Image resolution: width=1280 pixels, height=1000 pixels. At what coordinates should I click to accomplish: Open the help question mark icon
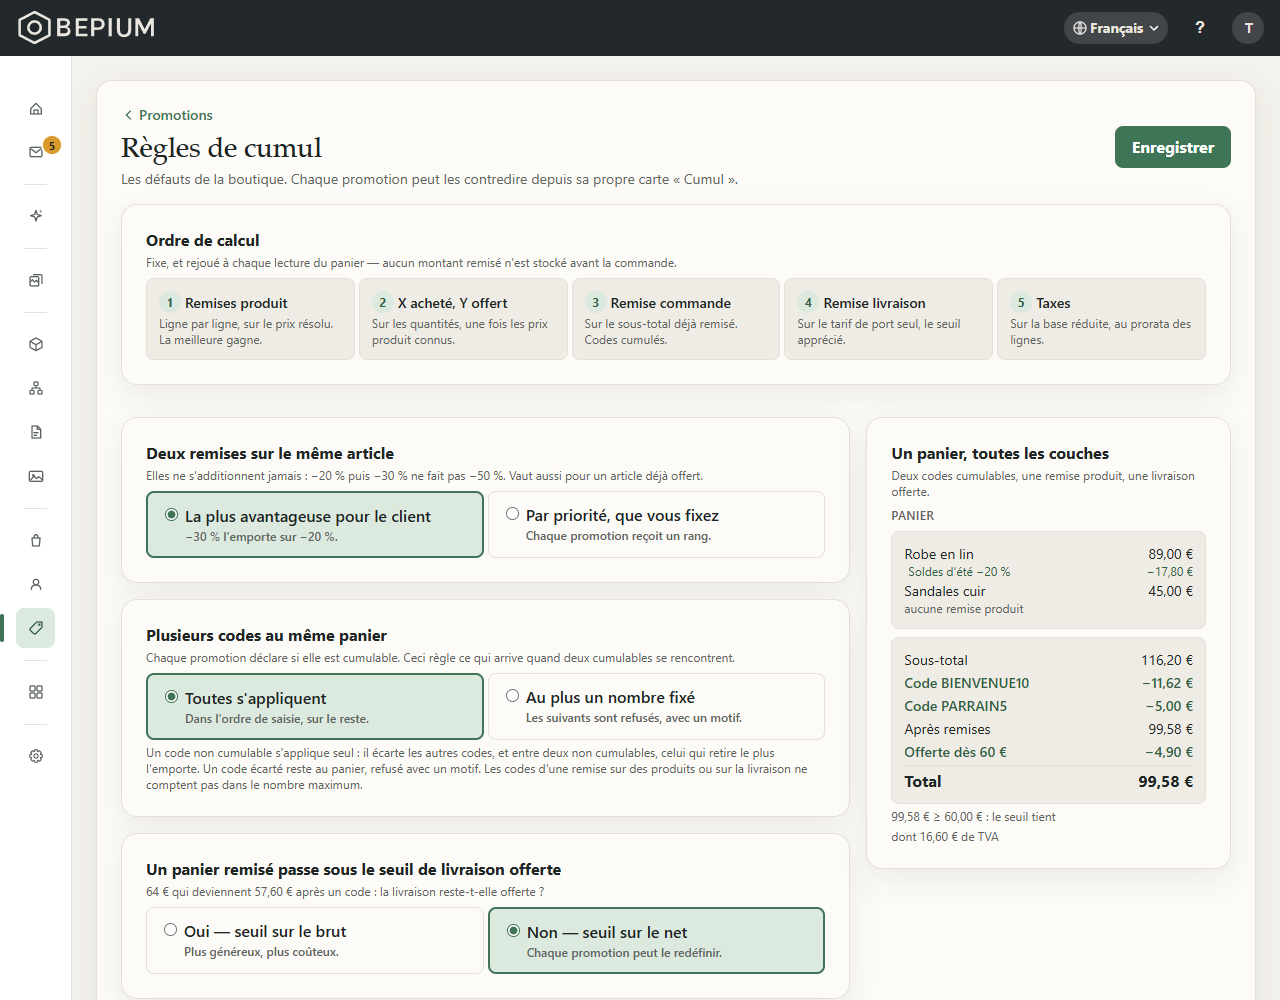pyautogui.click(x=1200, y=28)
